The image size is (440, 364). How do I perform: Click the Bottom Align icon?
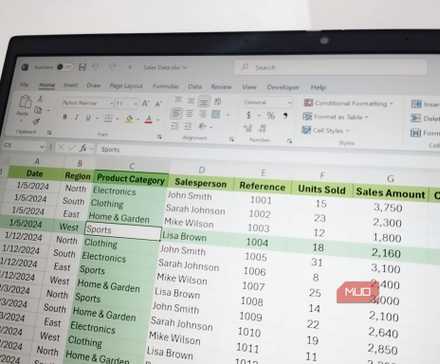coord(203,101)
